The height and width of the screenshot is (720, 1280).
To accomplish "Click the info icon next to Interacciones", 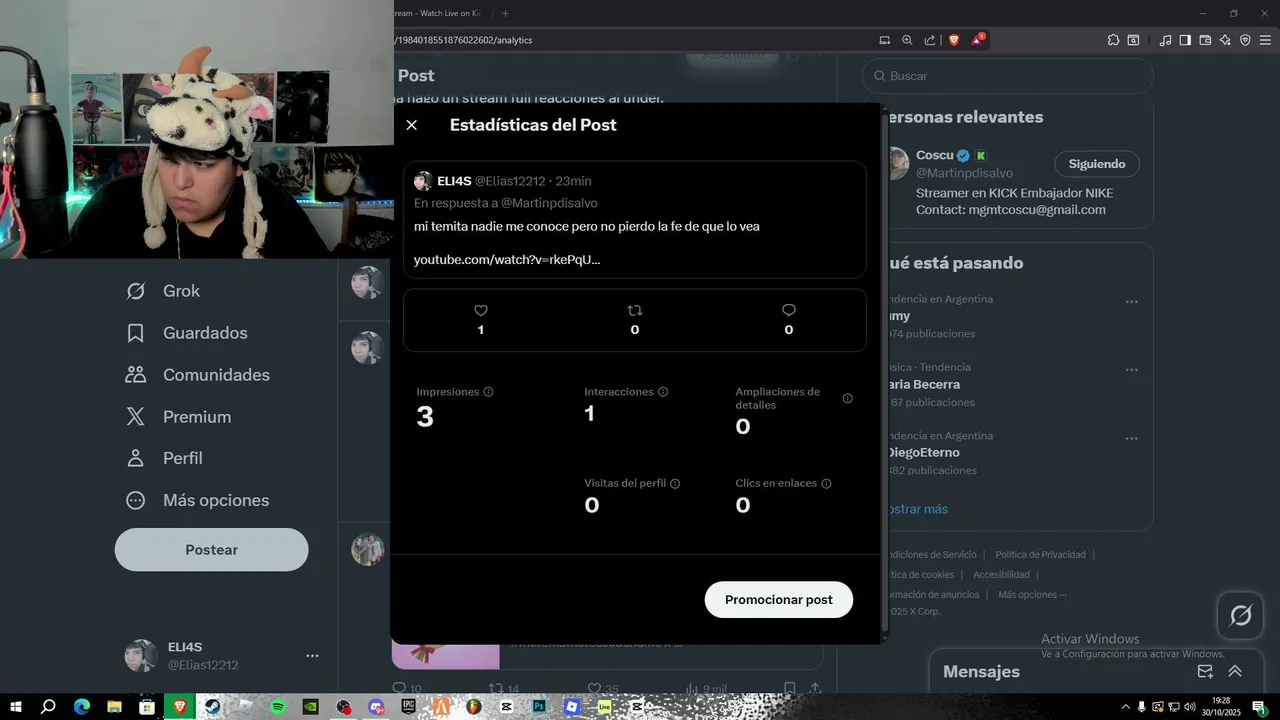I will pyautogui.click(x=663, y=392).
